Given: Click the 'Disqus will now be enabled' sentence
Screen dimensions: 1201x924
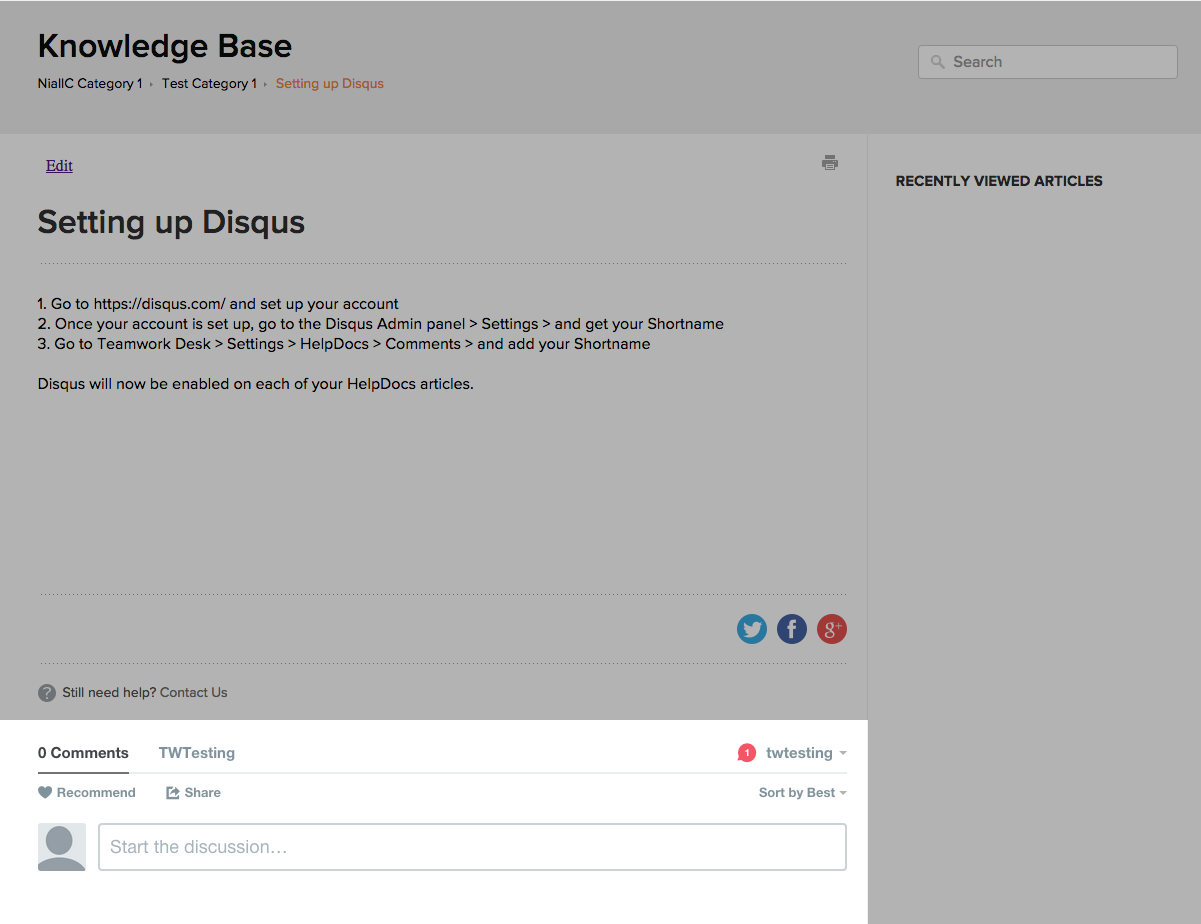Looking at the screenshot, I should [x=256, y=384].
